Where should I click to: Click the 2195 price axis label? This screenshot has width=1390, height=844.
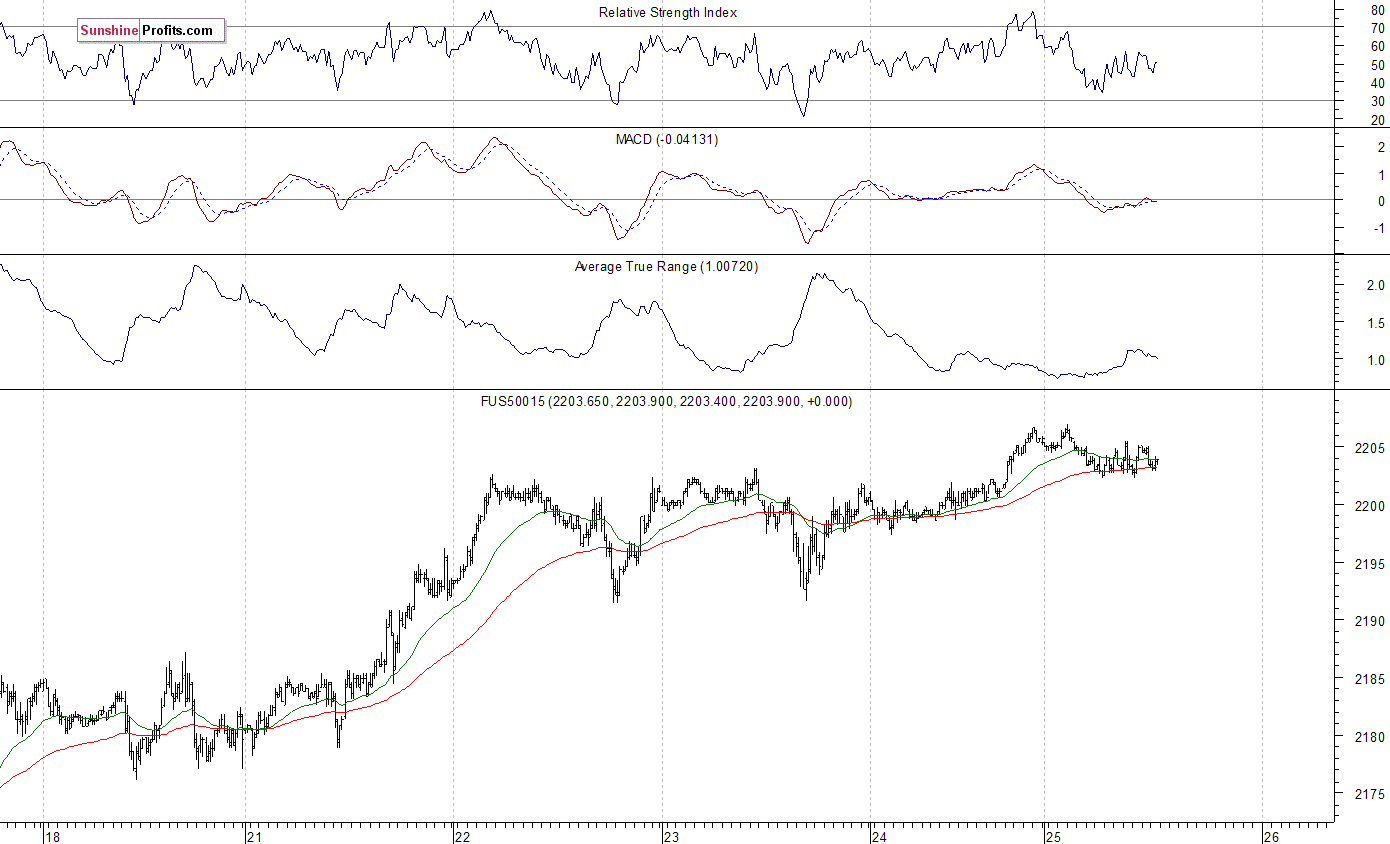pyautogui.click(x=1369, y=564)
